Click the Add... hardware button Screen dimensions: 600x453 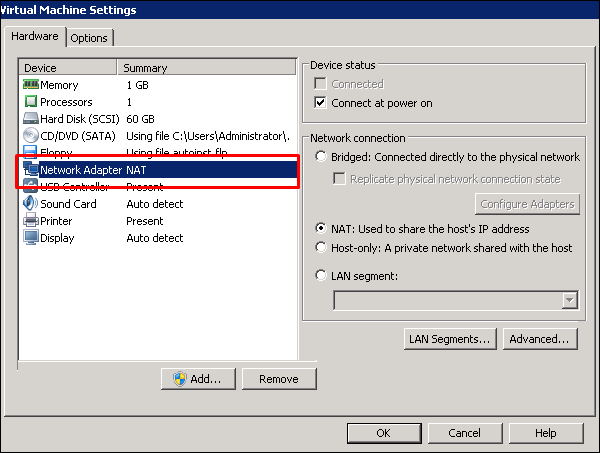click(197, 379)
